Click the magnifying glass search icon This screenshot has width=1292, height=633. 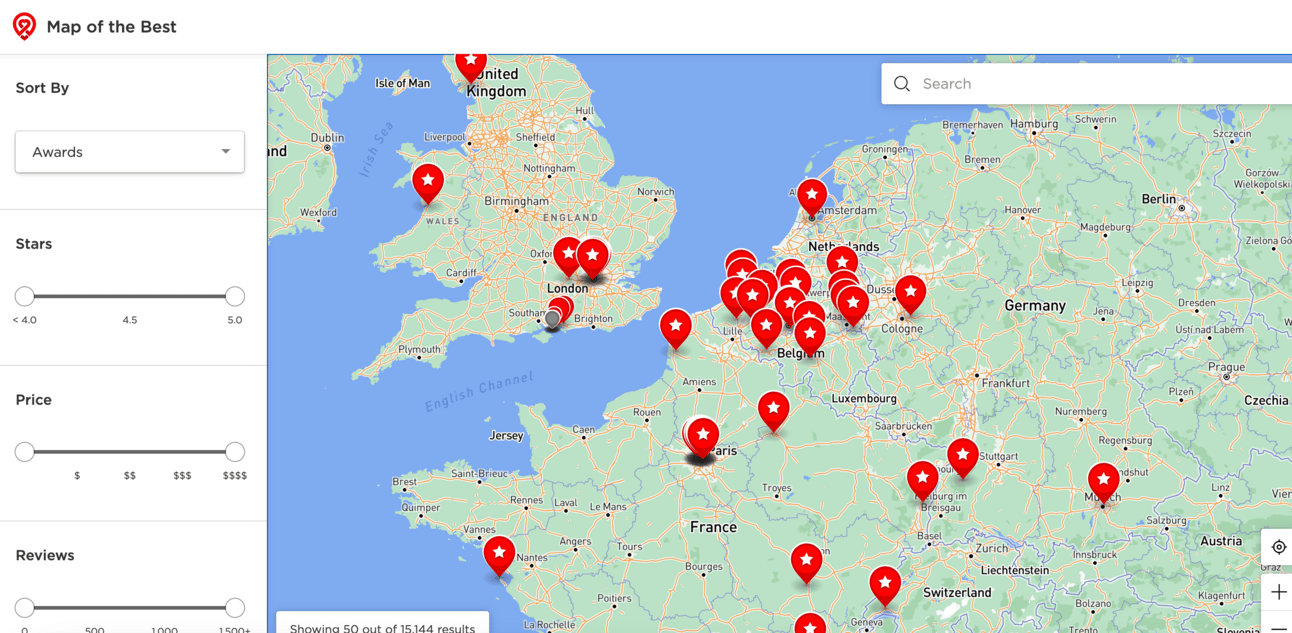[x=902, y=84]
